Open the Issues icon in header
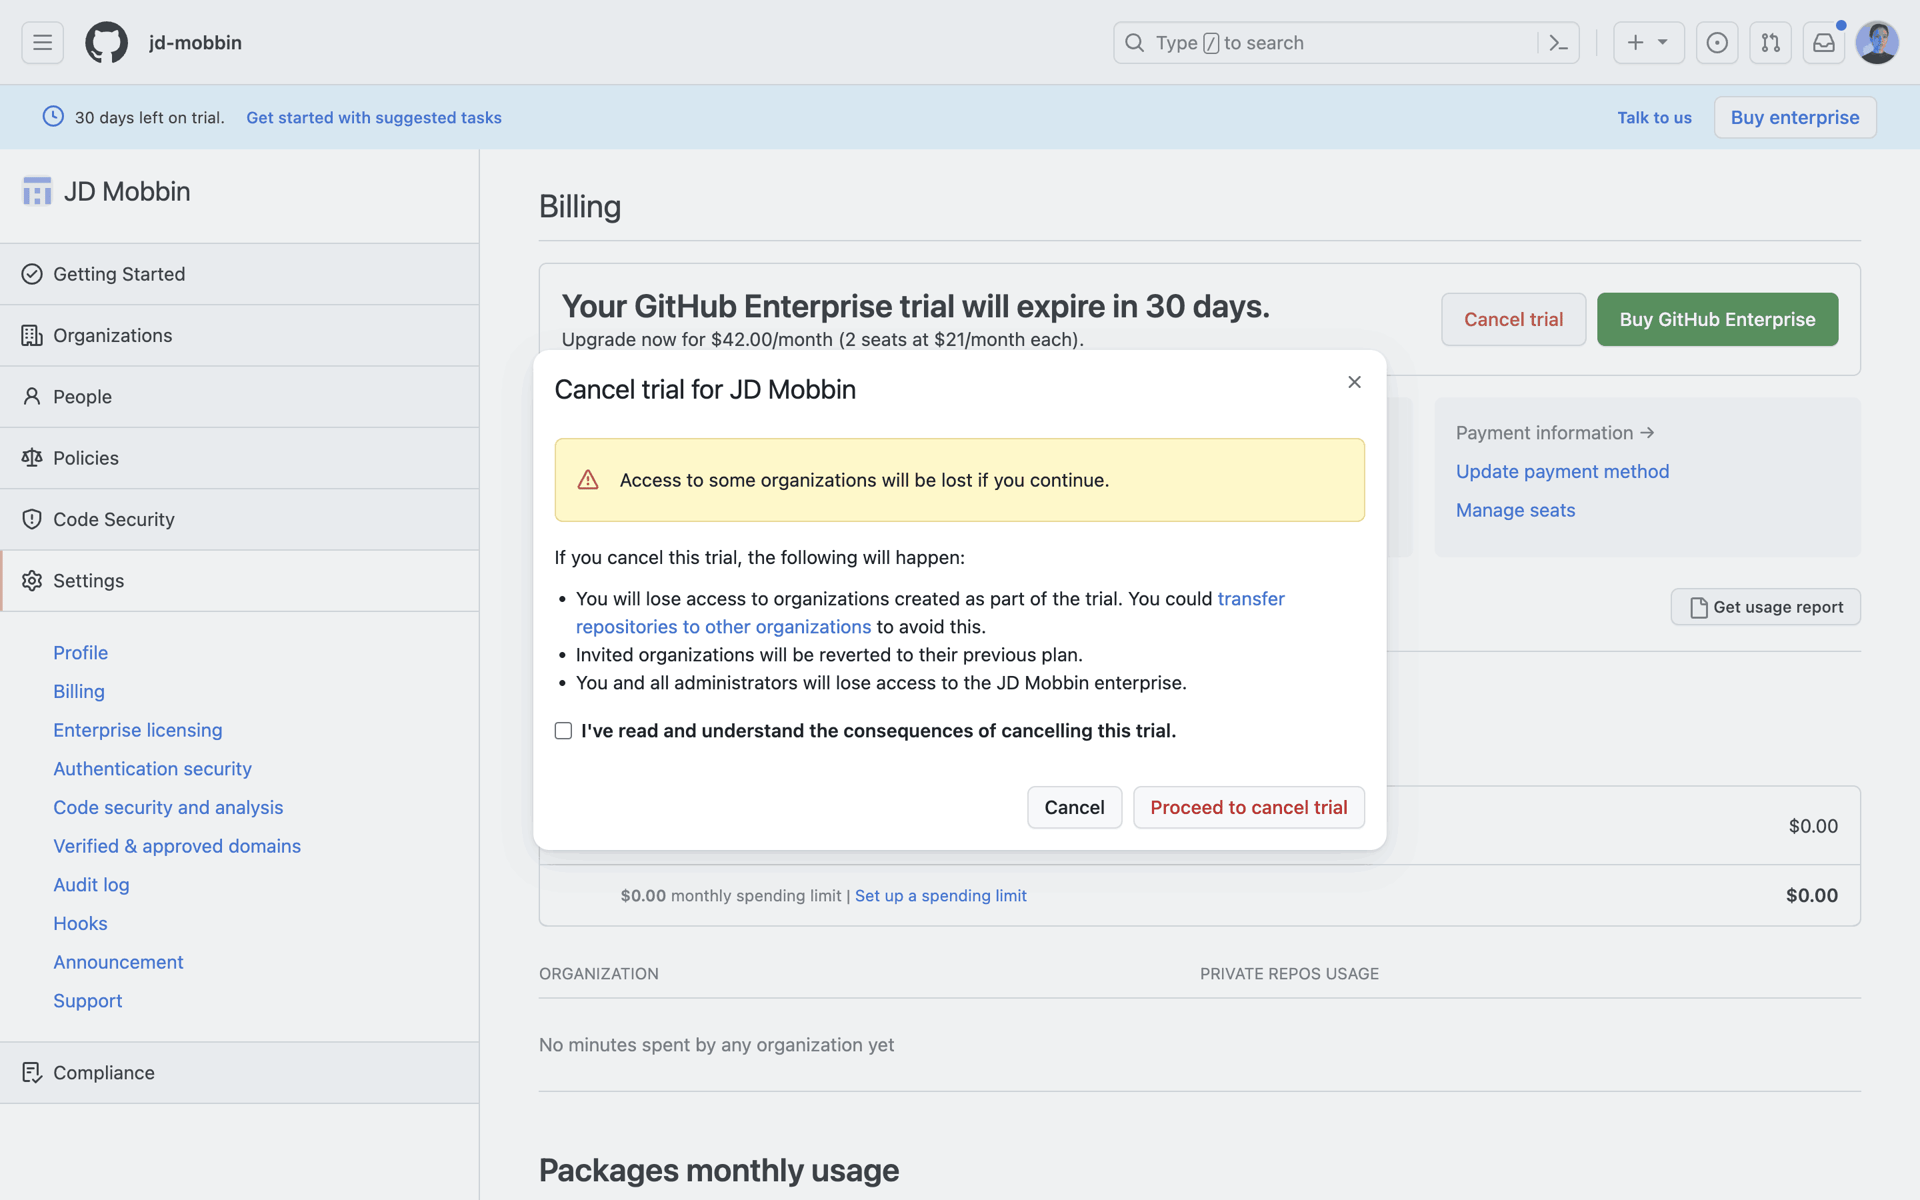This screenshot has height=1200, width=1920. pos(1717,43)
